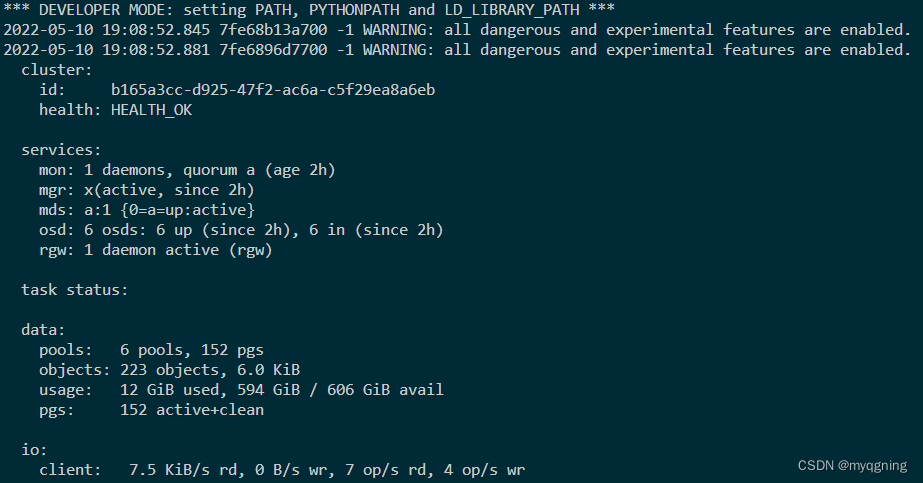
Task: Click the second WARNING timestamp 19:08:52.881
Action: pos(134,49)
